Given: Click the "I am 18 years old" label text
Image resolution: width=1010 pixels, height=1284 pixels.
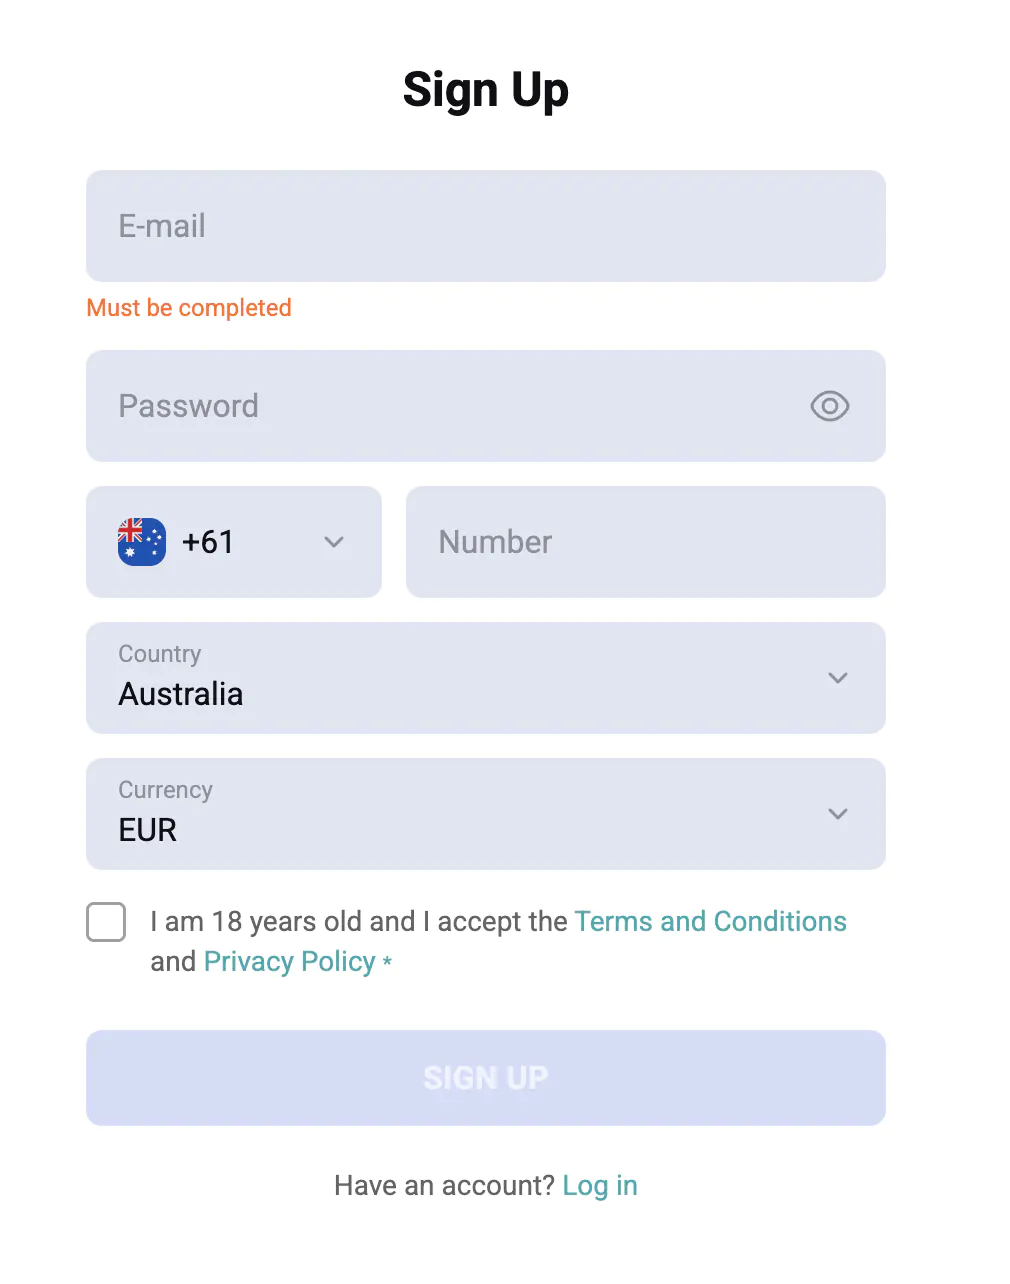Looking at the screenshot, I should [360, 921].
